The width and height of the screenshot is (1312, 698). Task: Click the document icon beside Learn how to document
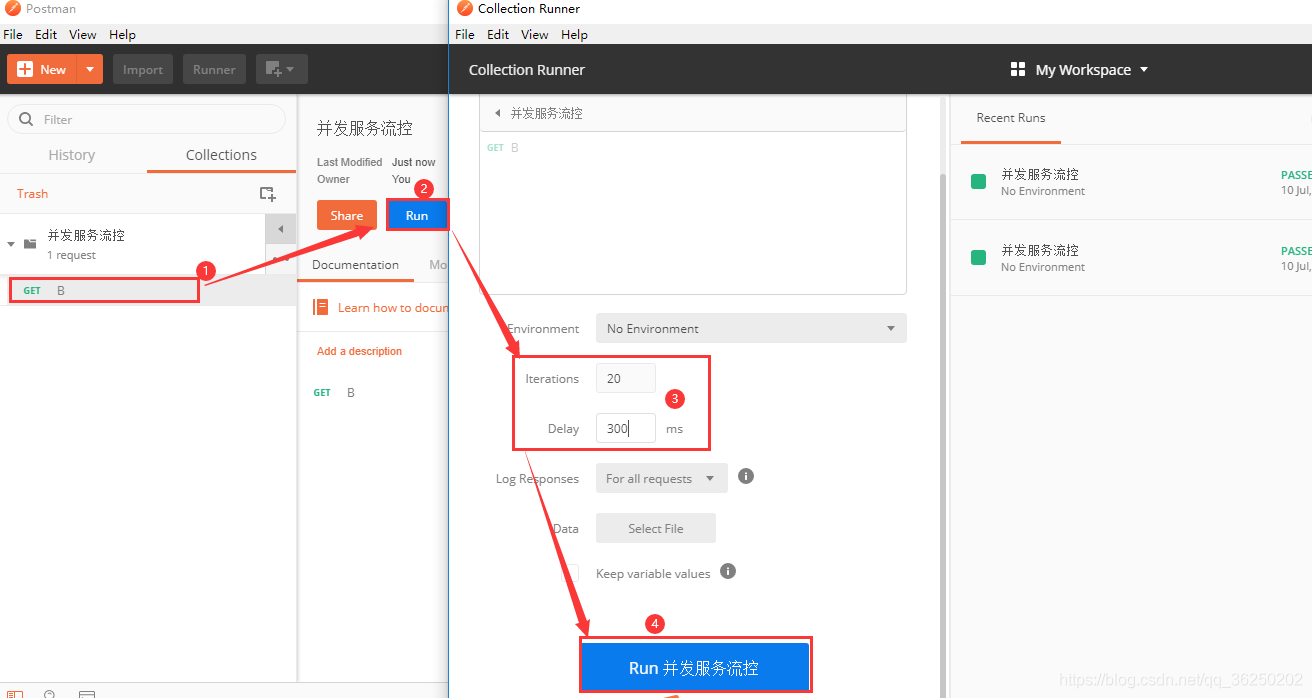point(321,307)
